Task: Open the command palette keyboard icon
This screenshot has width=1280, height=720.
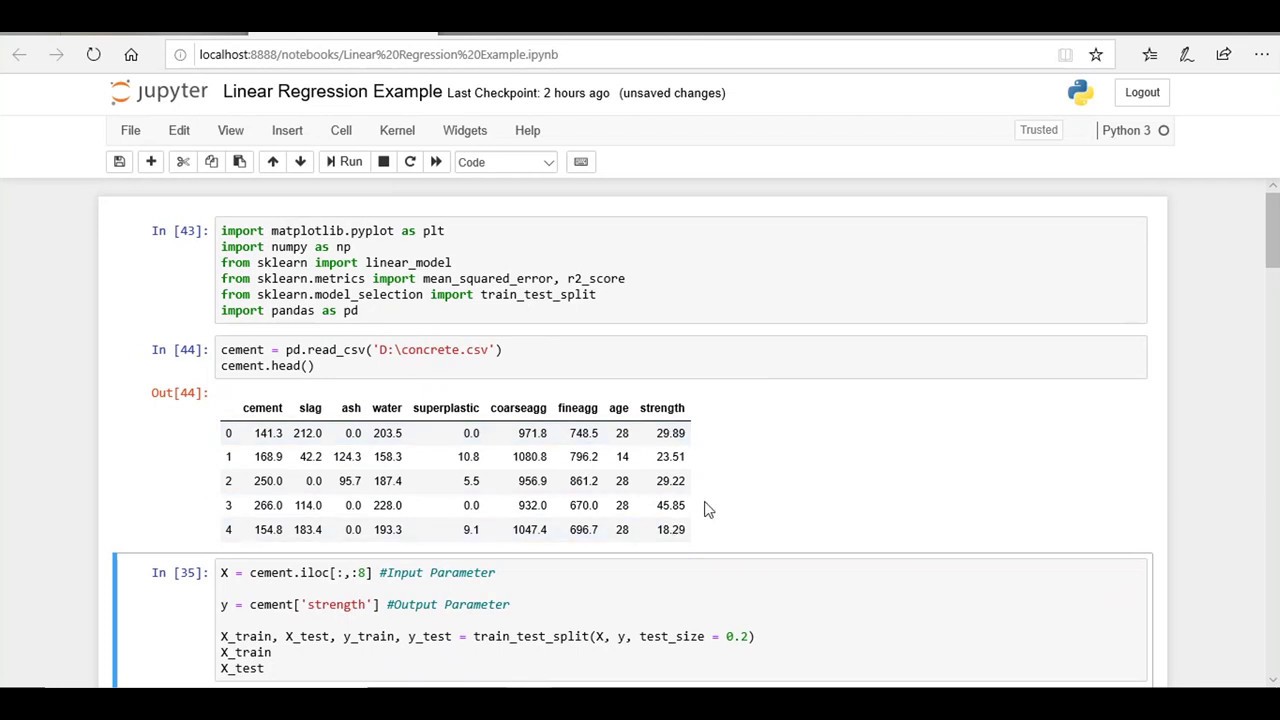Action: click(581, 162)
